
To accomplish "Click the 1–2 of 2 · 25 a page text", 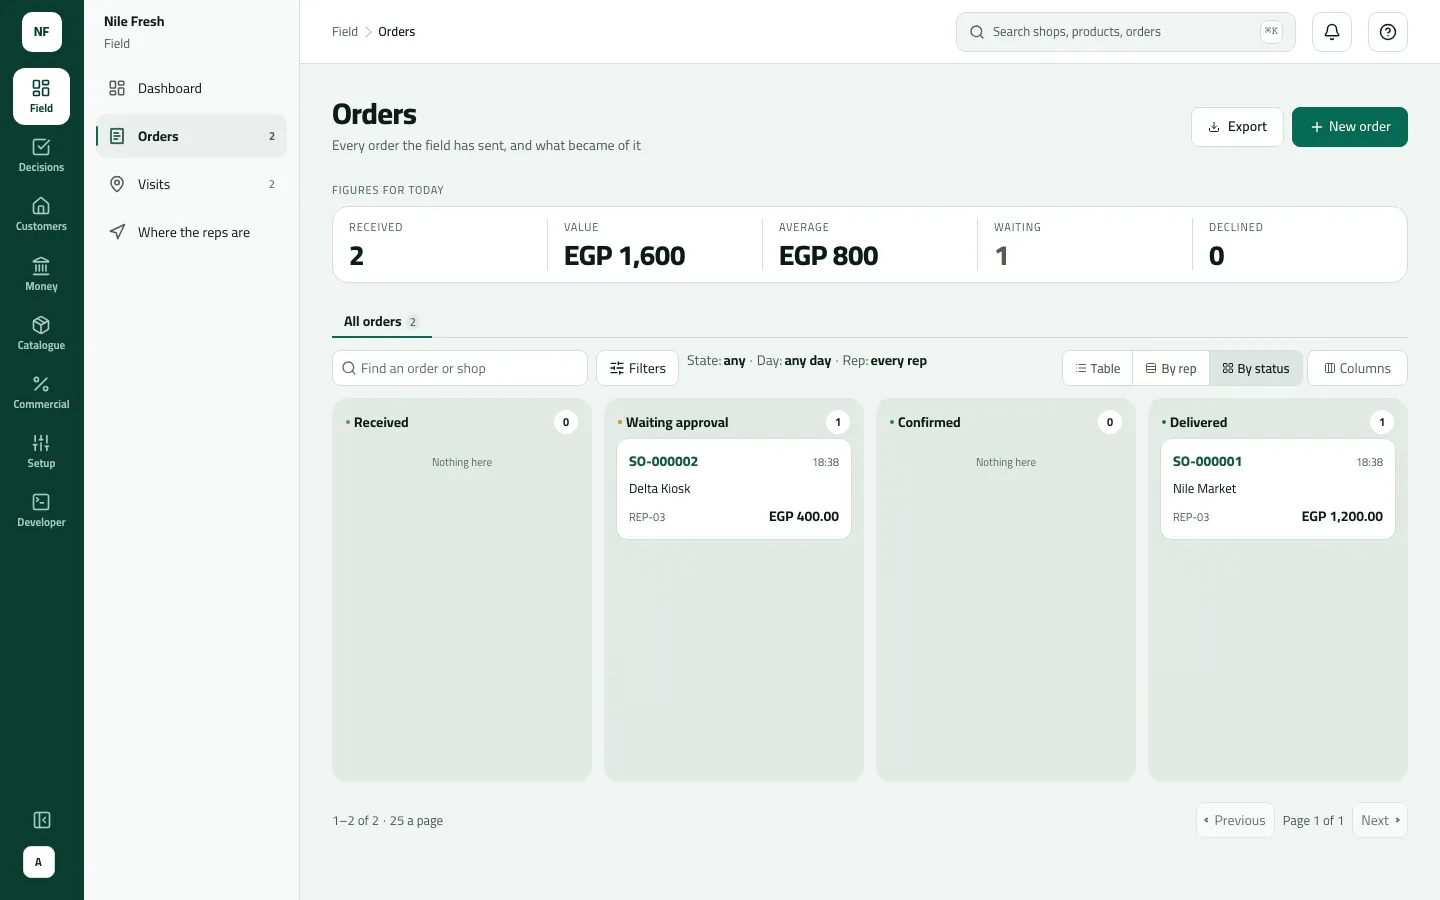I will [388, 821].
